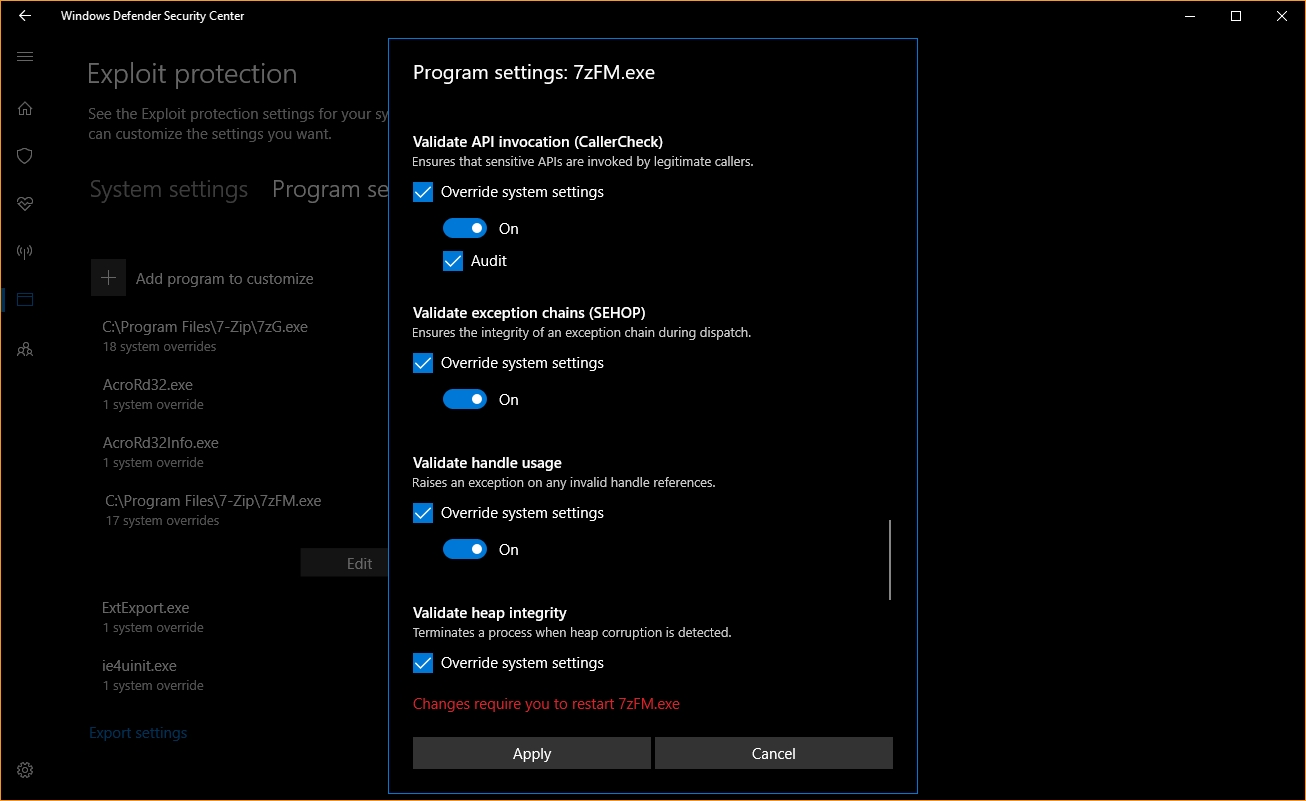
Task: Turn off the CallerCheck On switch
Action: pyautogui.click(x=465, y=229)
